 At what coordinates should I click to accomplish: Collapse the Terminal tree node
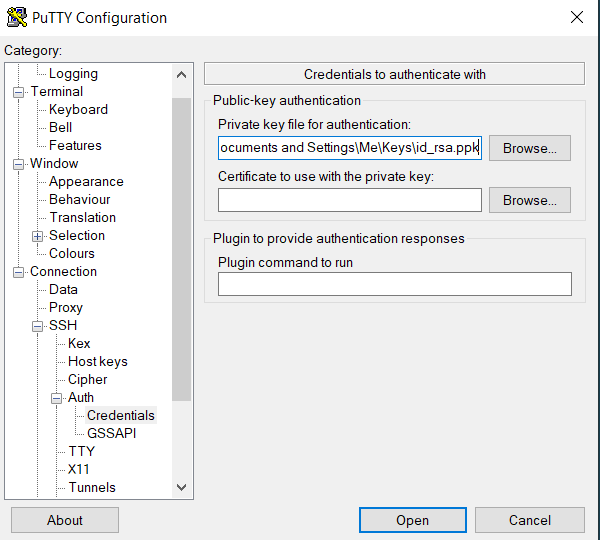click(18, 92)
